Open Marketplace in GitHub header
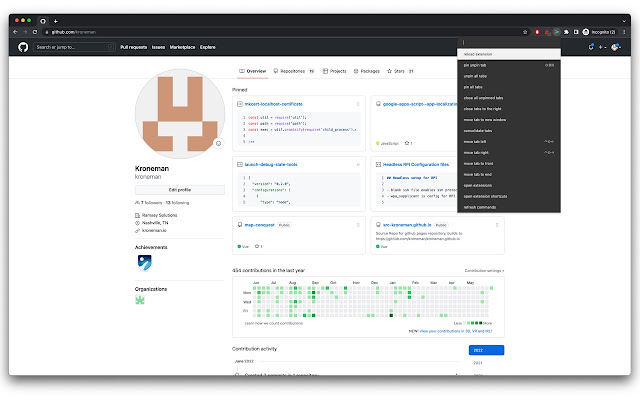This screenshot has width=640, height=400. coord(182,47)
